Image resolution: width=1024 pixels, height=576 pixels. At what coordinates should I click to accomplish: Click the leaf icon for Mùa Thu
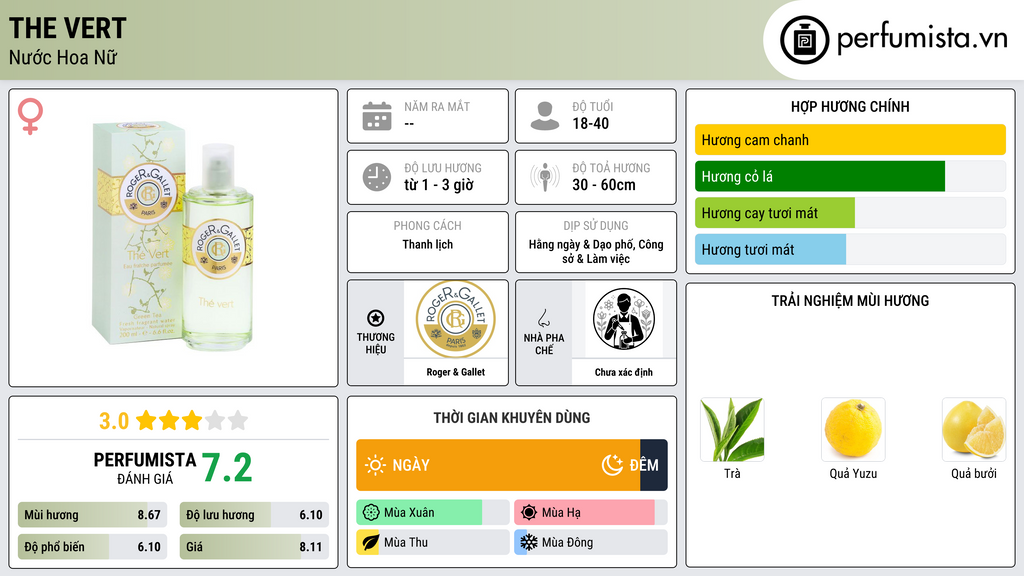(370, 542)
